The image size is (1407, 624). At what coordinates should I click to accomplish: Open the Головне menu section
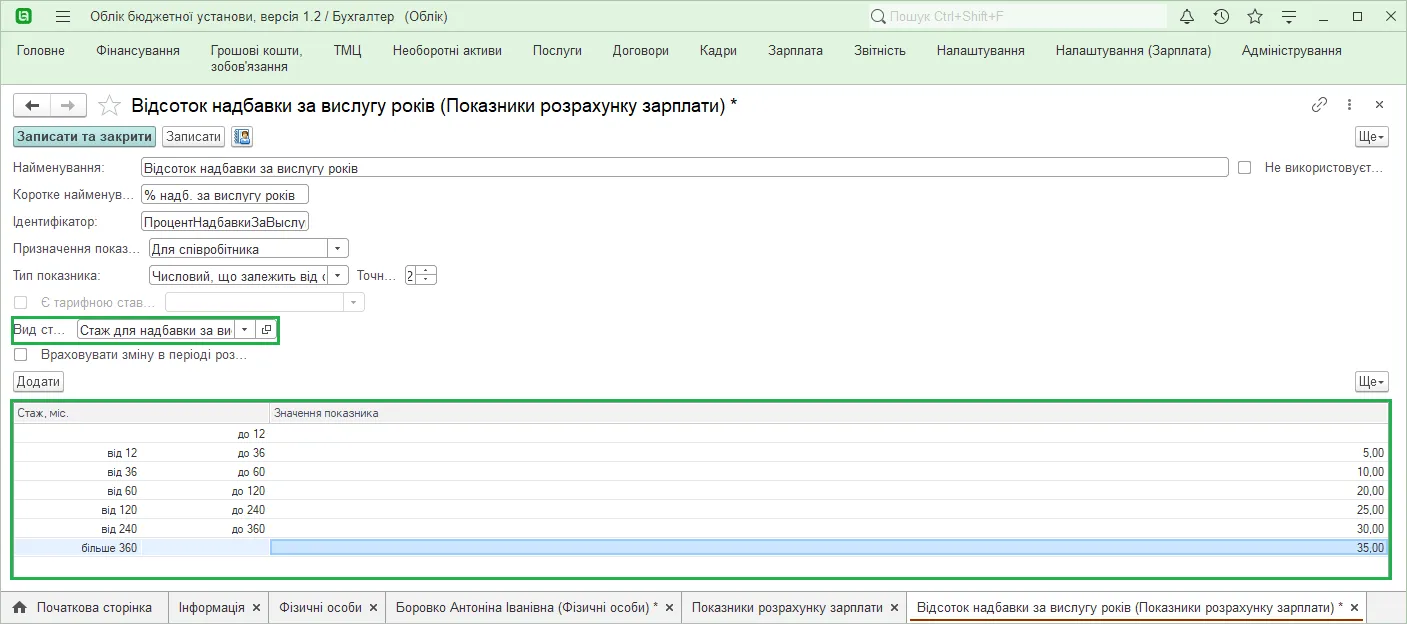[41, 50]
